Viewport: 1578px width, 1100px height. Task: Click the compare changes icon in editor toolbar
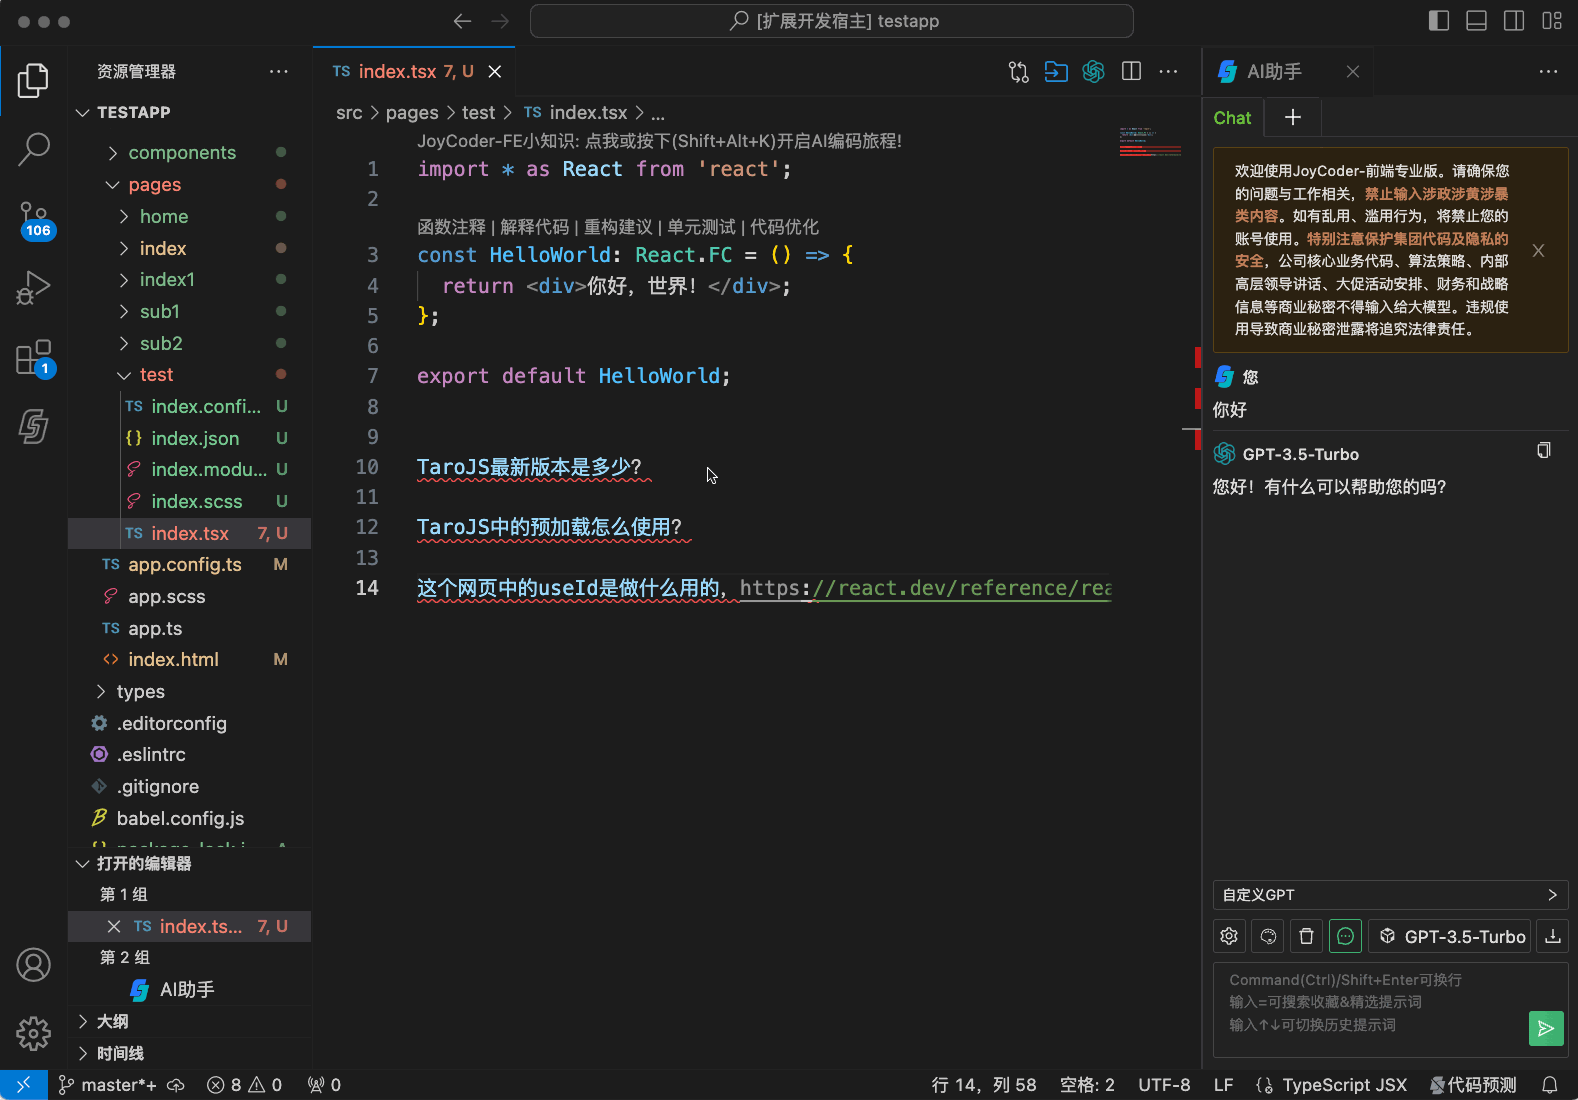click(x=1018, y=72)
